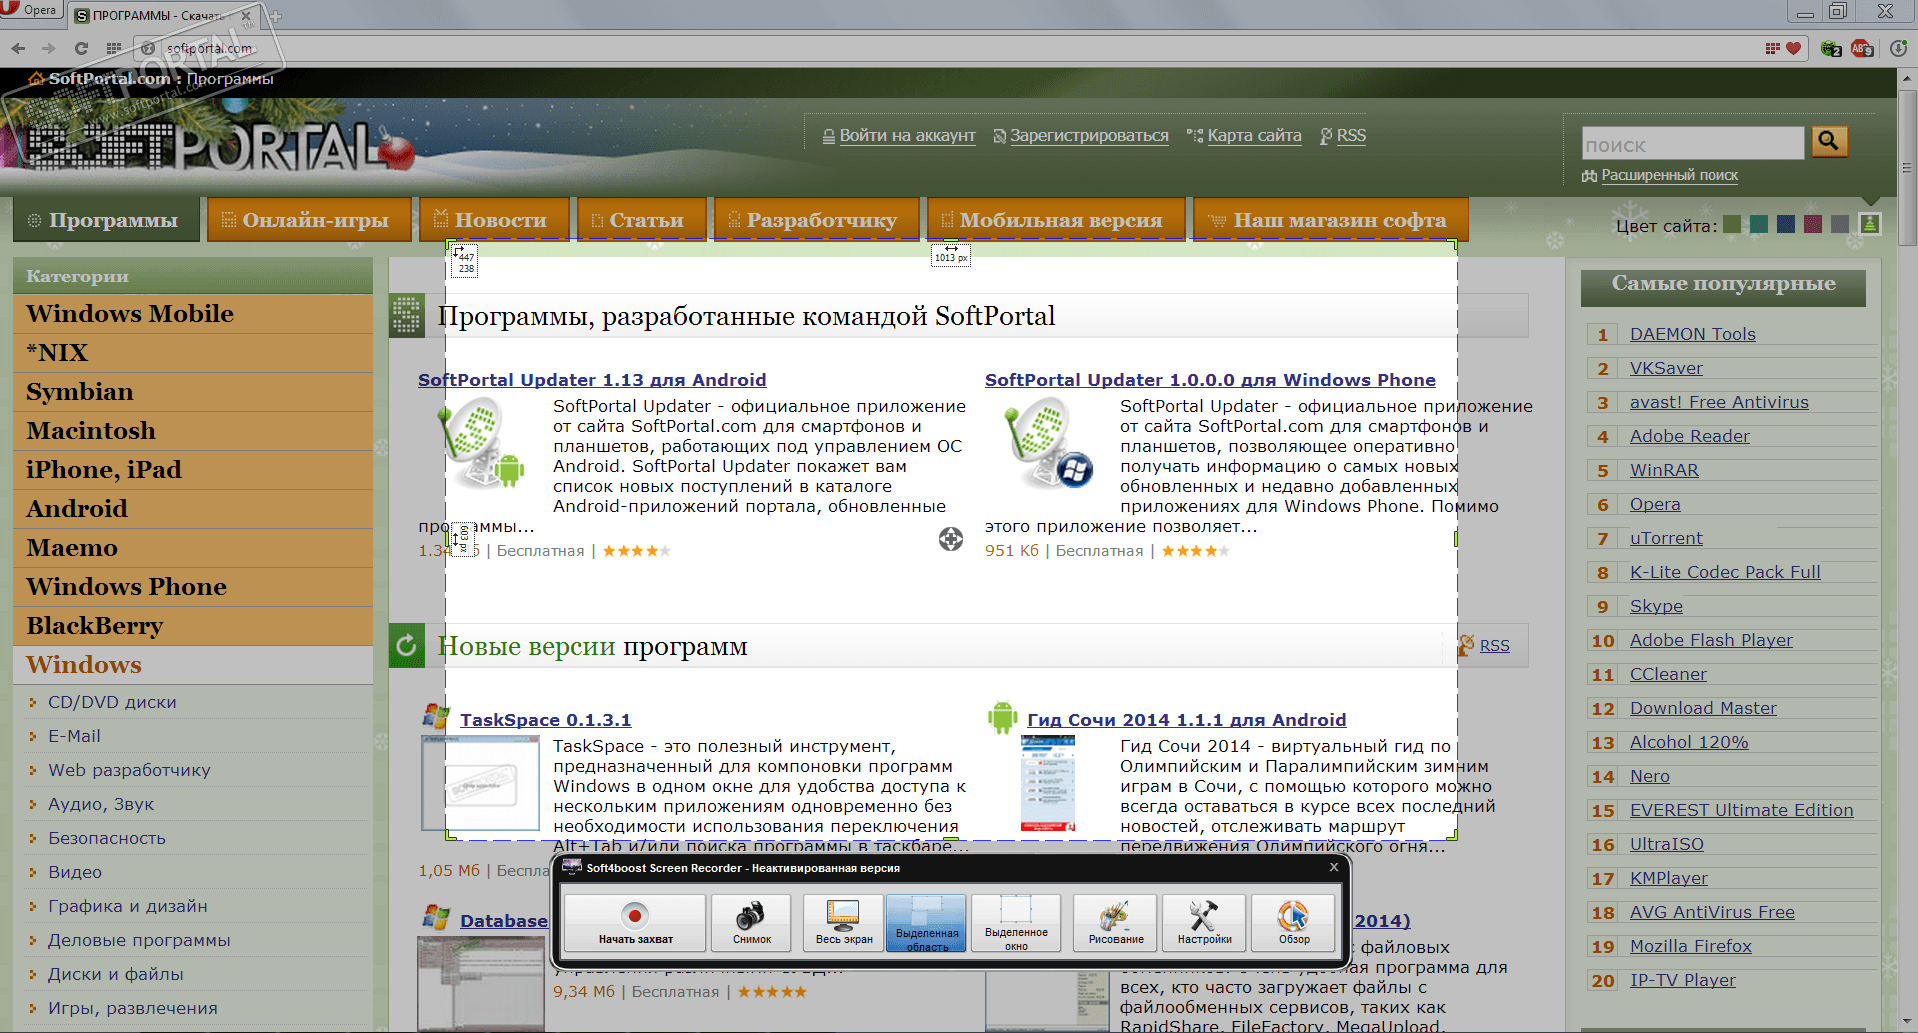Open the Adblock Plus extension

(1862, 48)
